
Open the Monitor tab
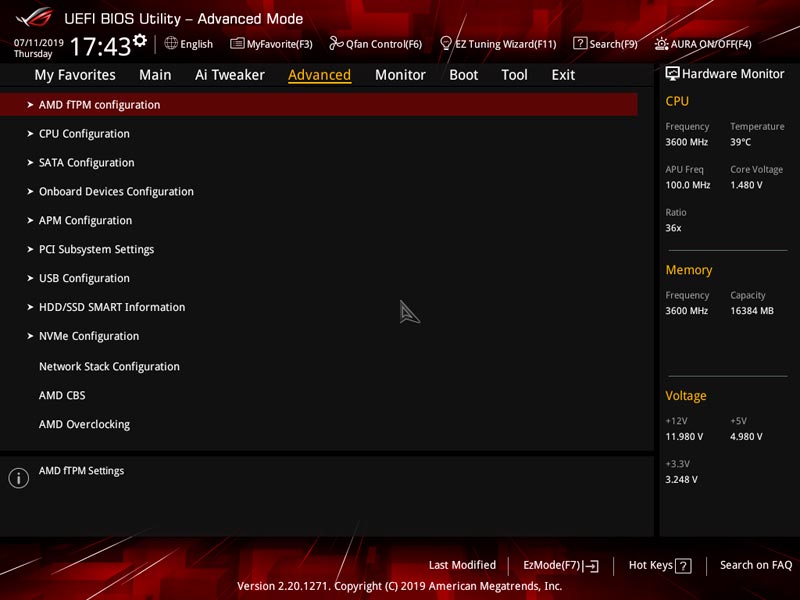[x=400, y=75]
